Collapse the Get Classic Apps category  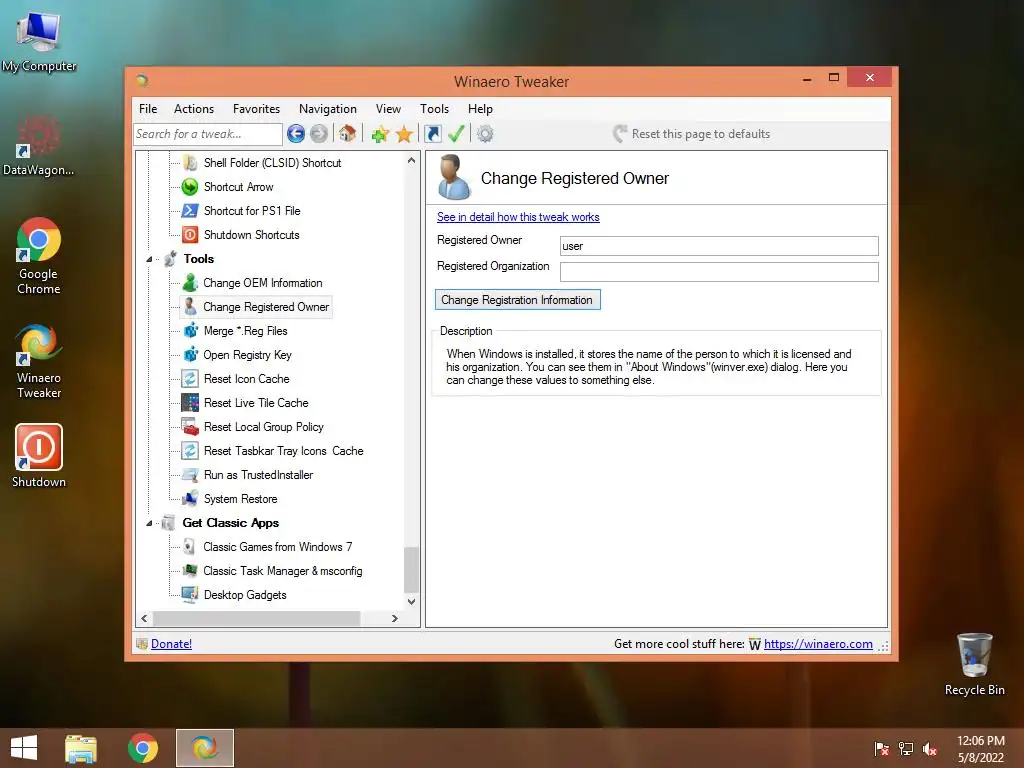149,523
